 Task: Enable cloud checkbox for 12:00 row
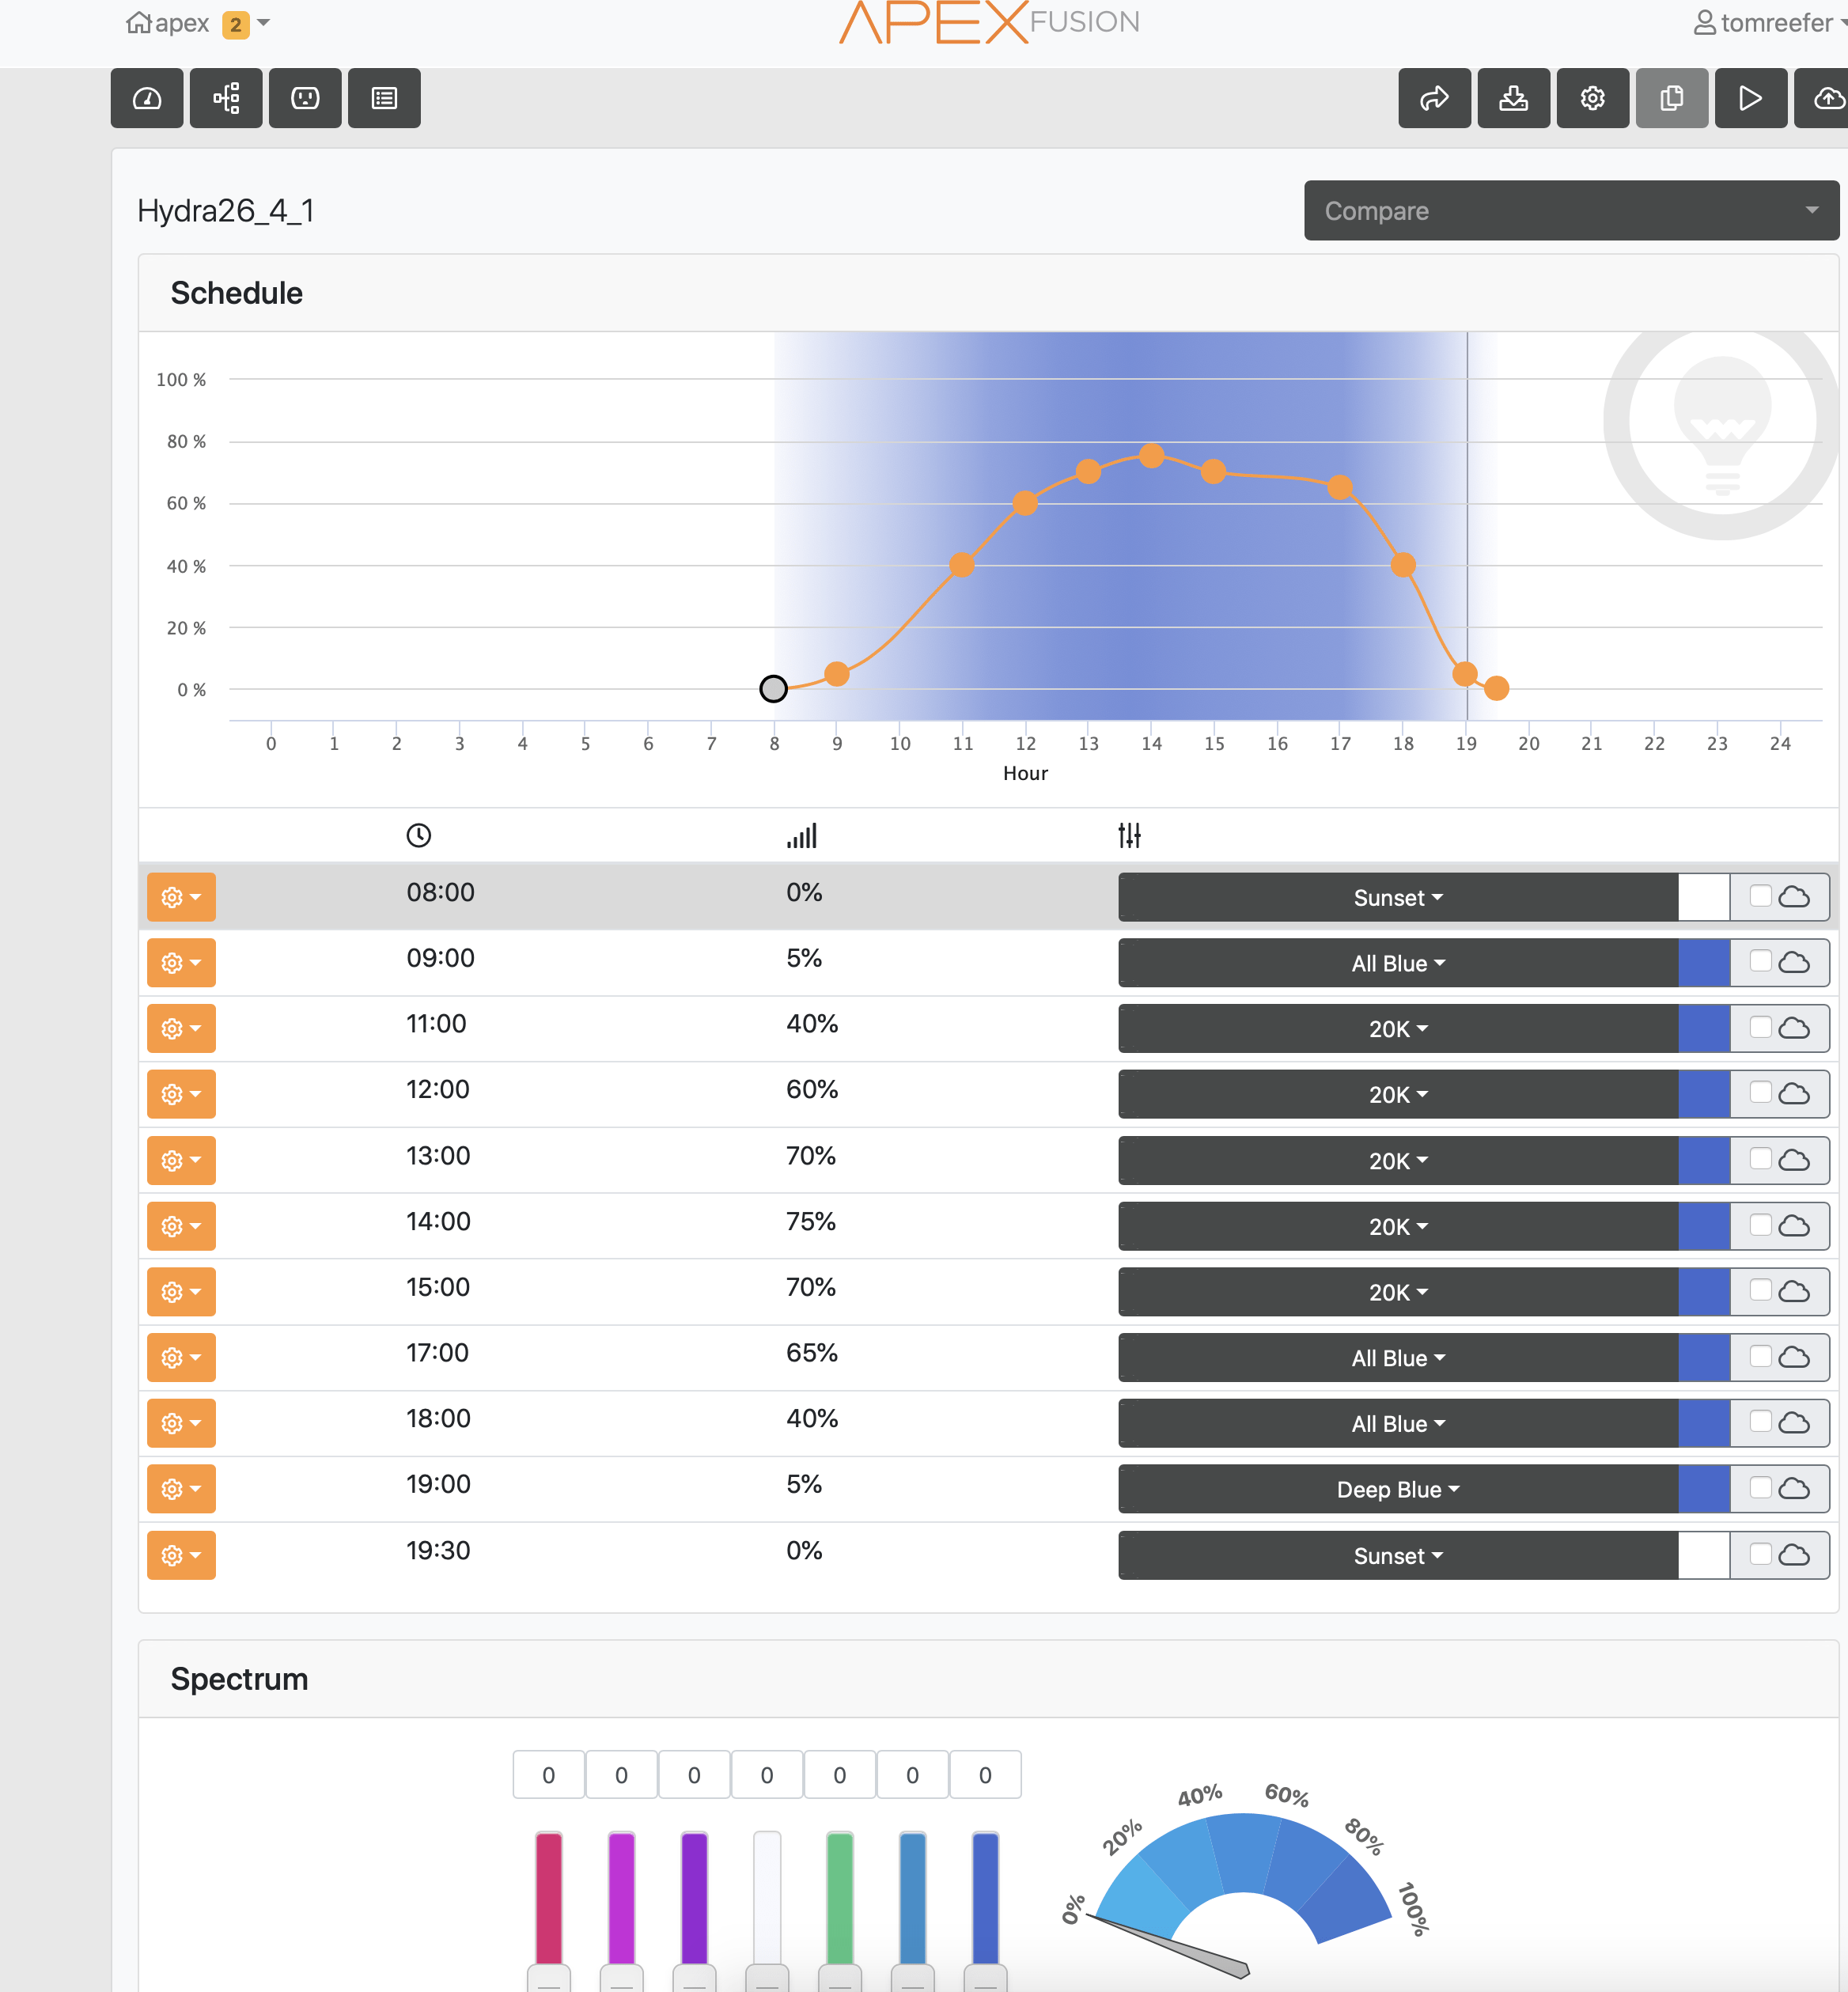coord(1760,1092)
